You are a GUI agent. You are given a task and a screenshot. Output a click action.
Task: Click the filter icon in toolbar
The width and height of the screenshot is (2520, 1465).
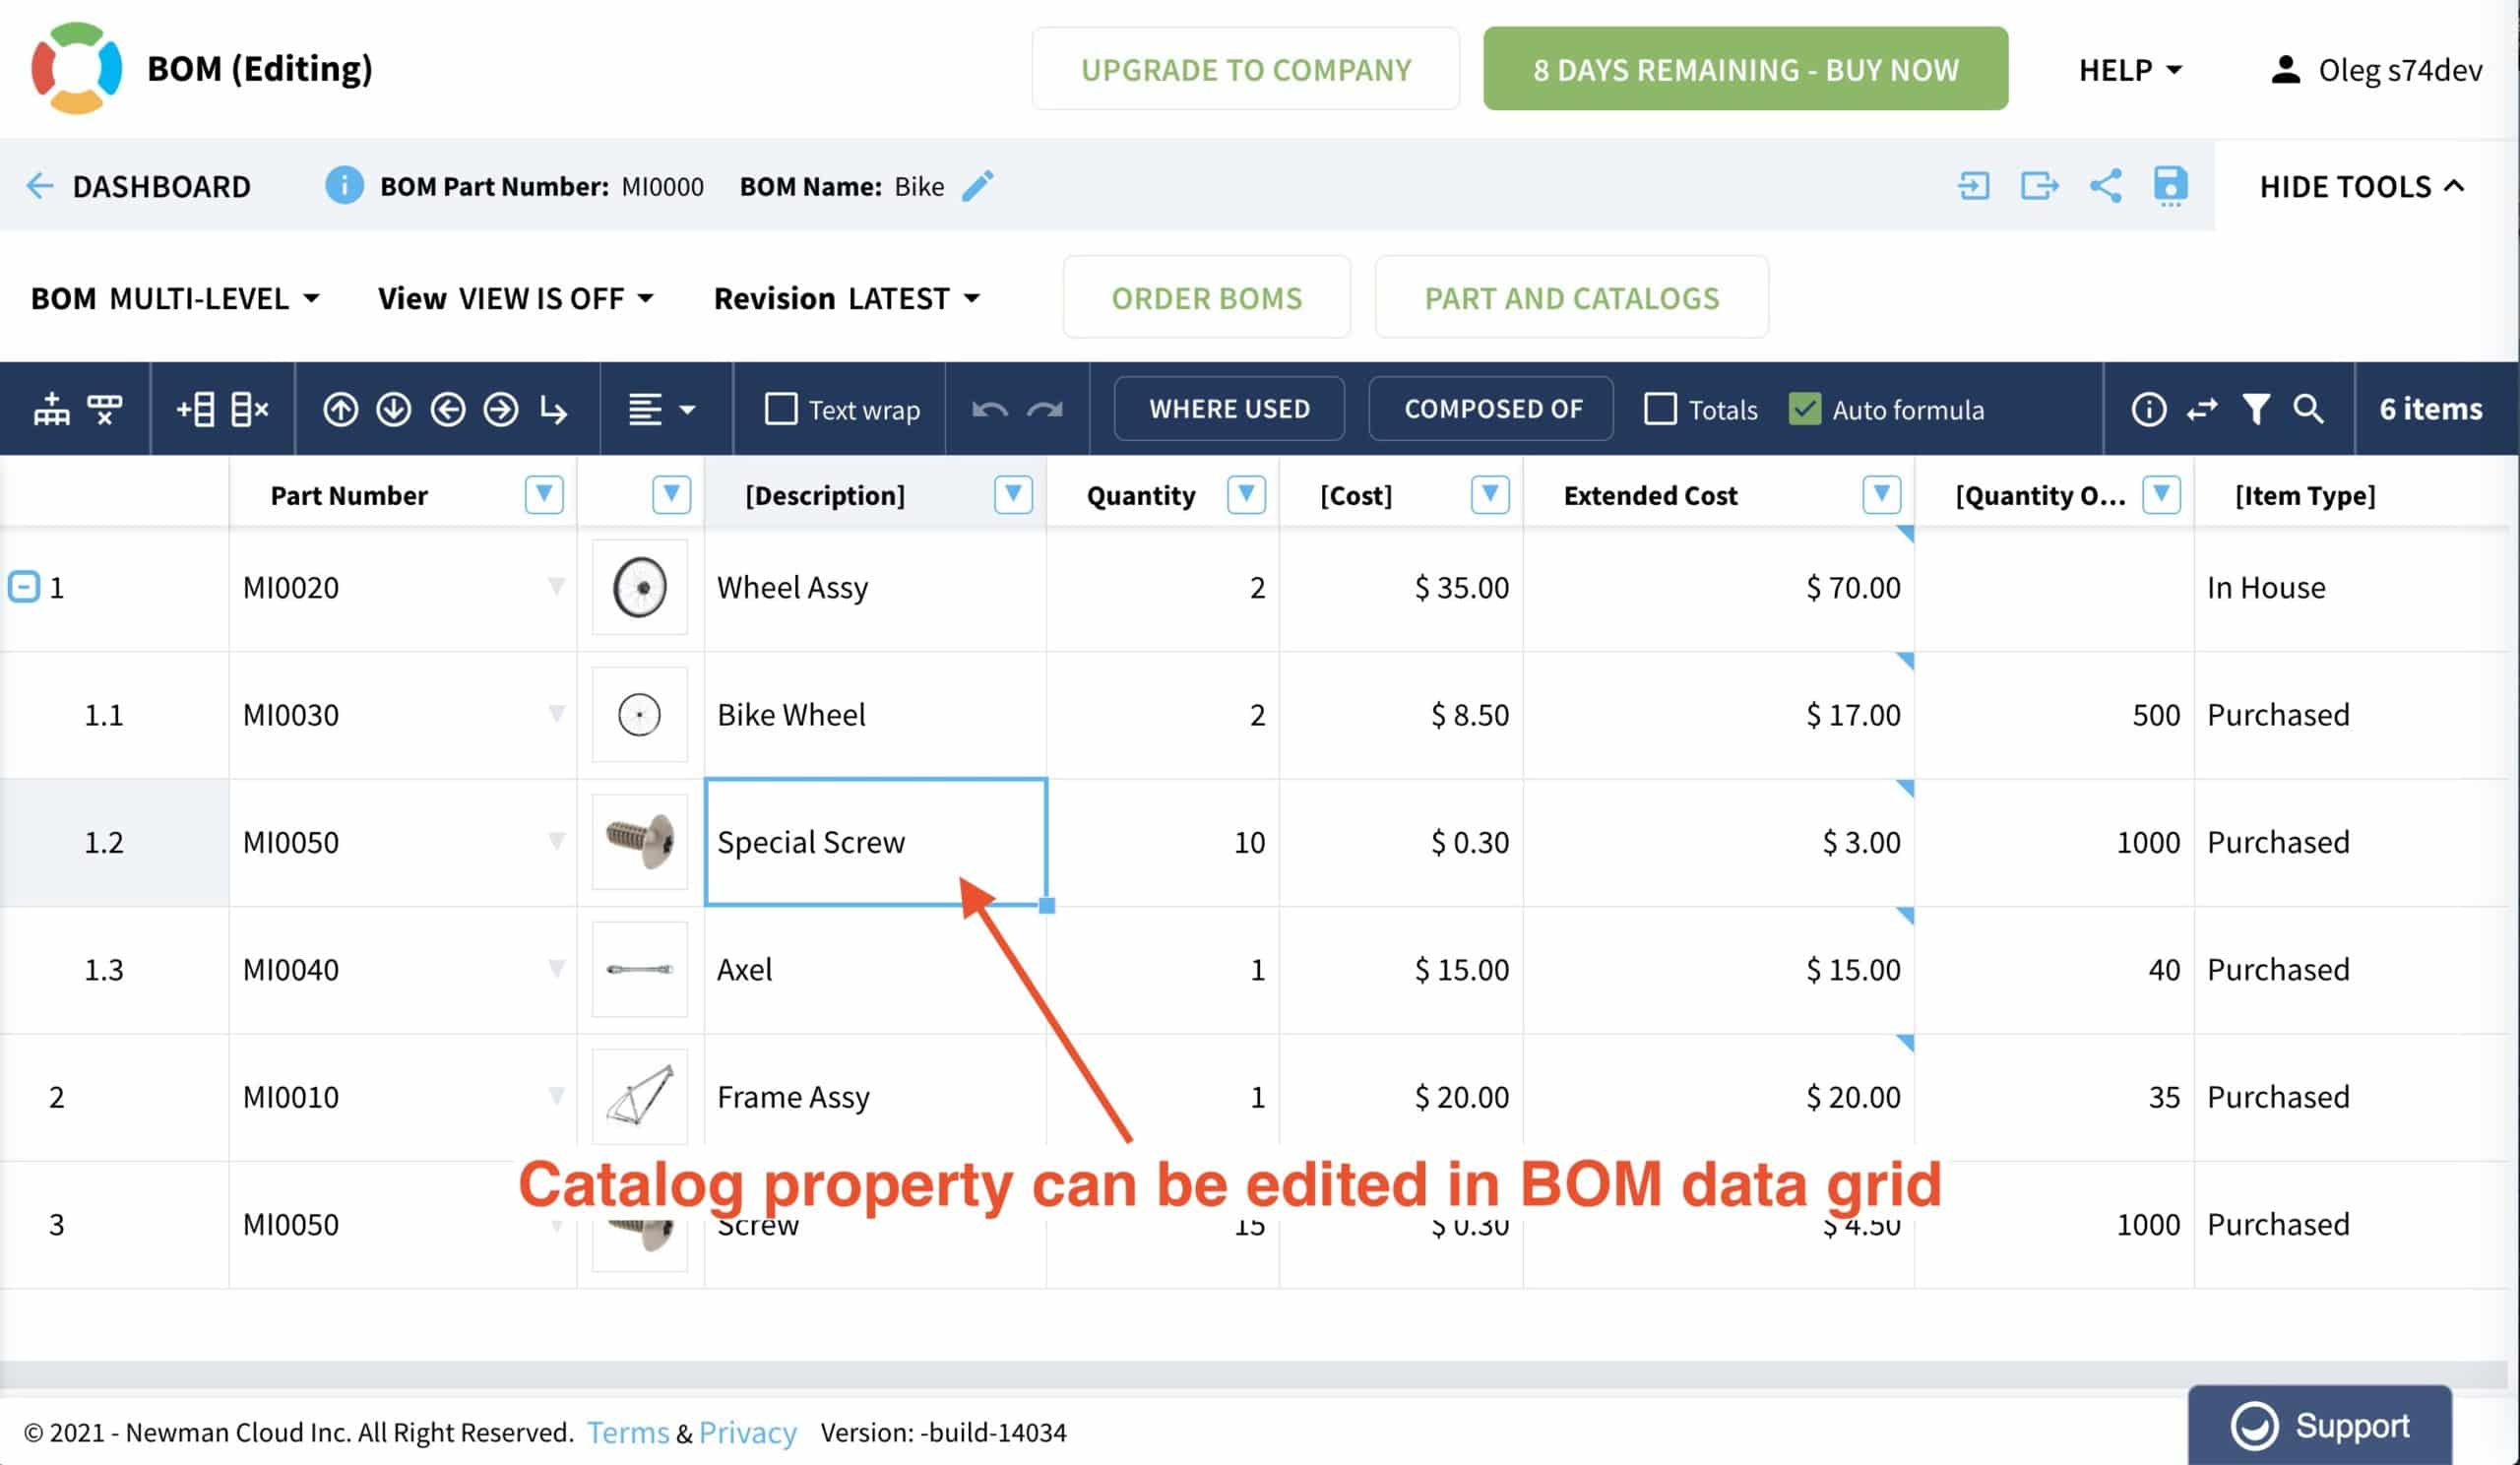click(2253, 410)
